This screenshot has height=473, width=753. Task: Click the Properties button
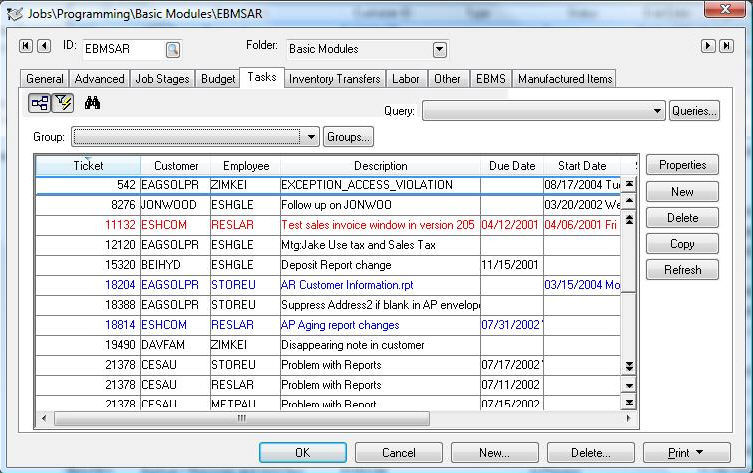[682, 165]
